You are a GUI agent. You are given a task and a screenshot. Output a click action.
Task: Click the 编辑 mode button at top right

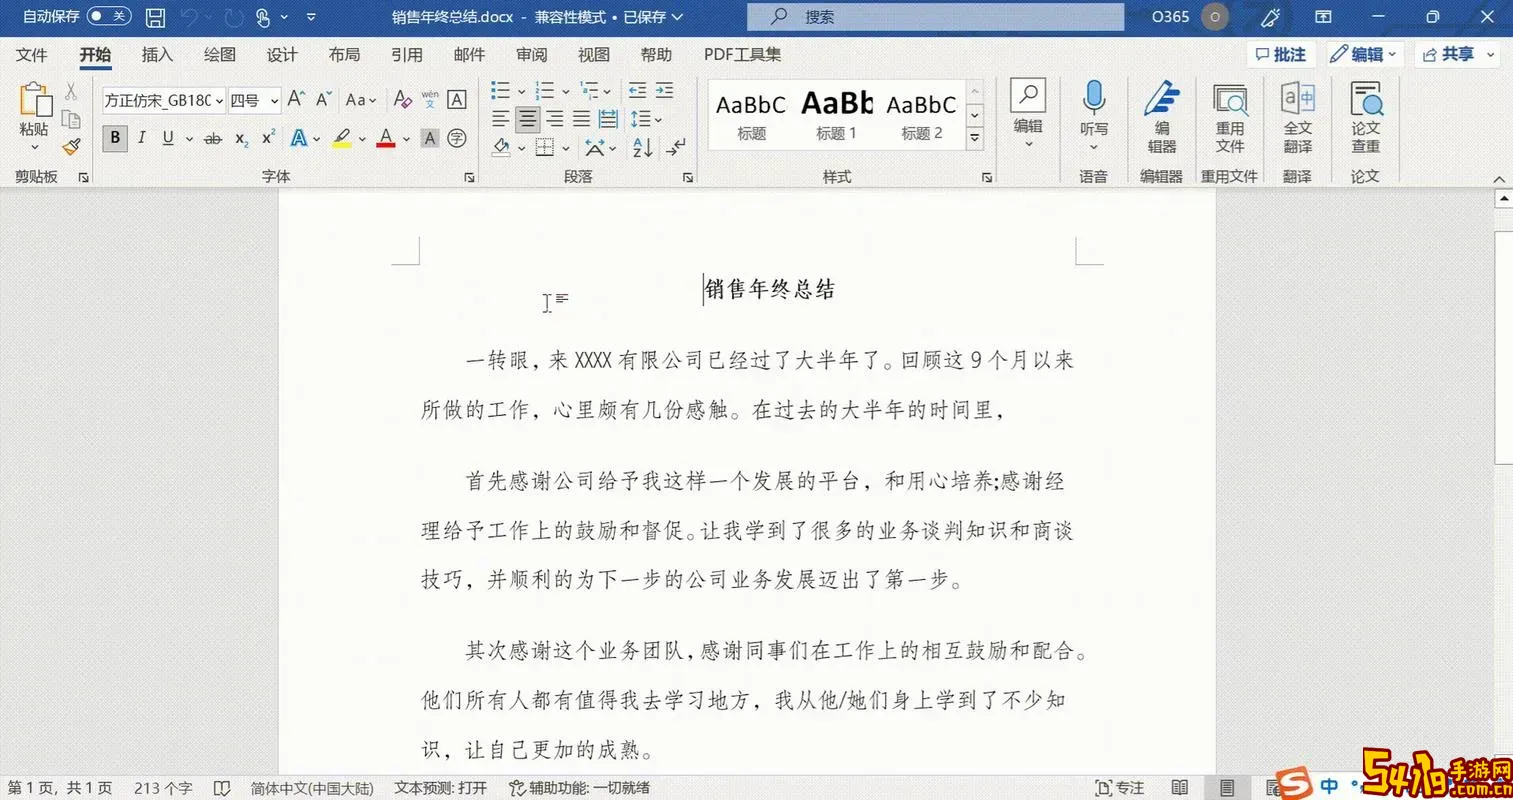click(1364, 54)
